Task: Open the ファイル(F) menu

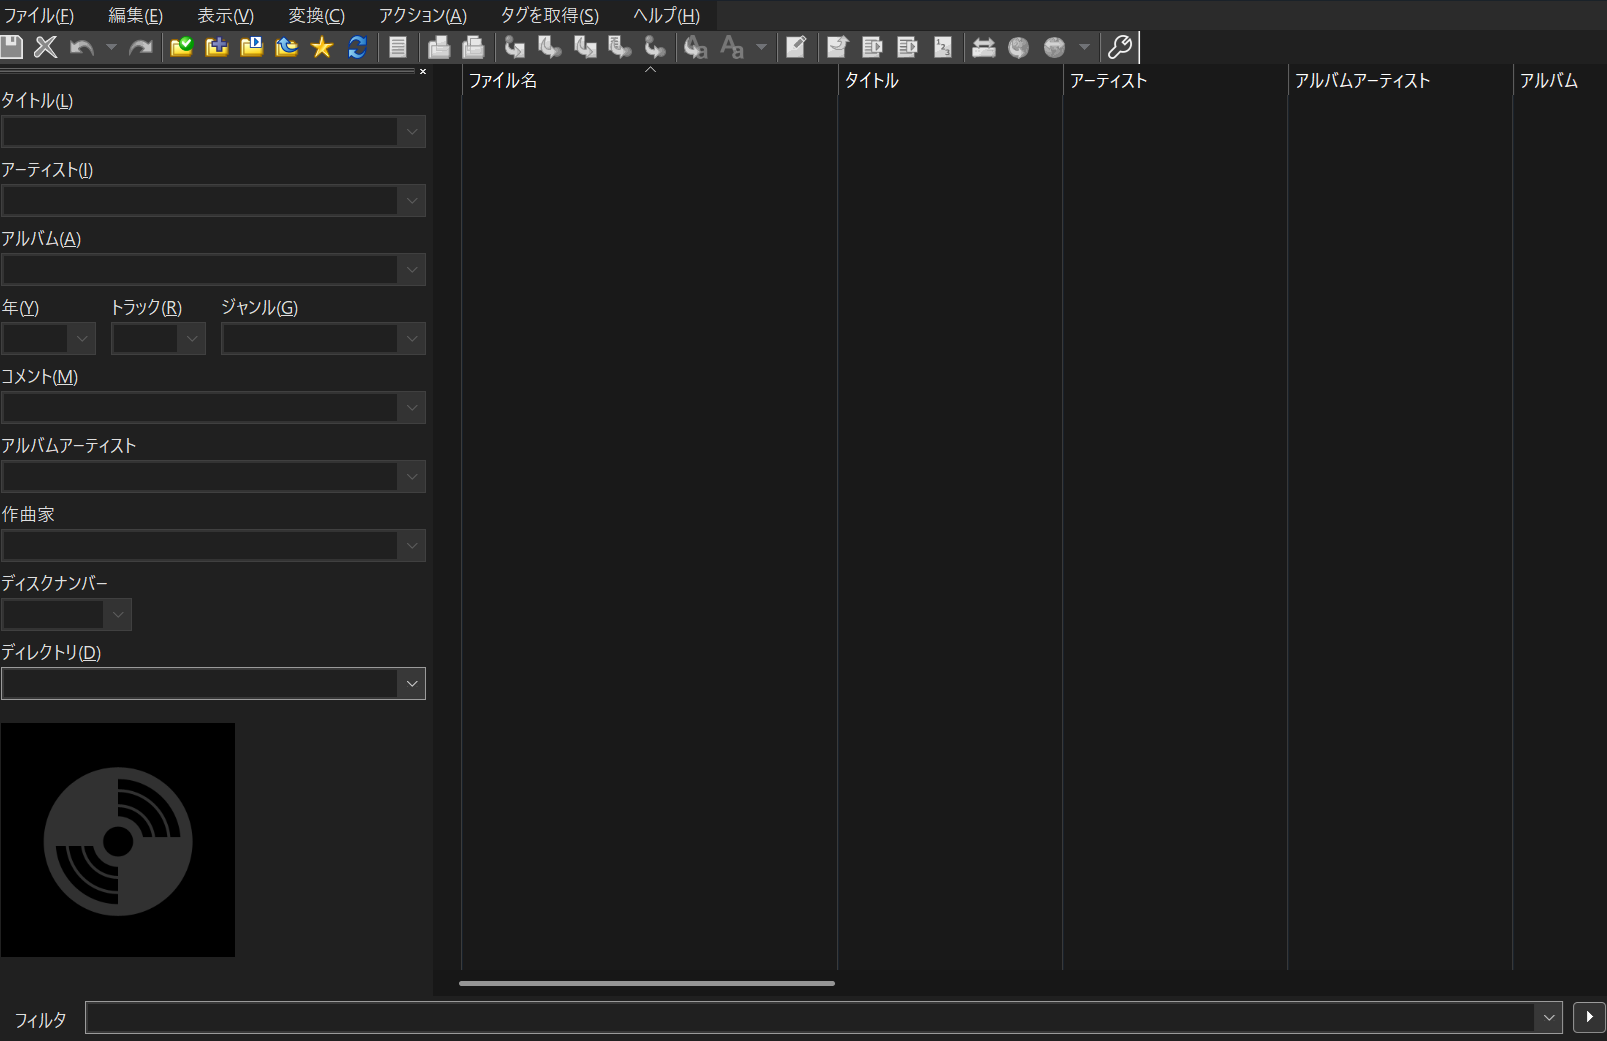Action: 39,16
